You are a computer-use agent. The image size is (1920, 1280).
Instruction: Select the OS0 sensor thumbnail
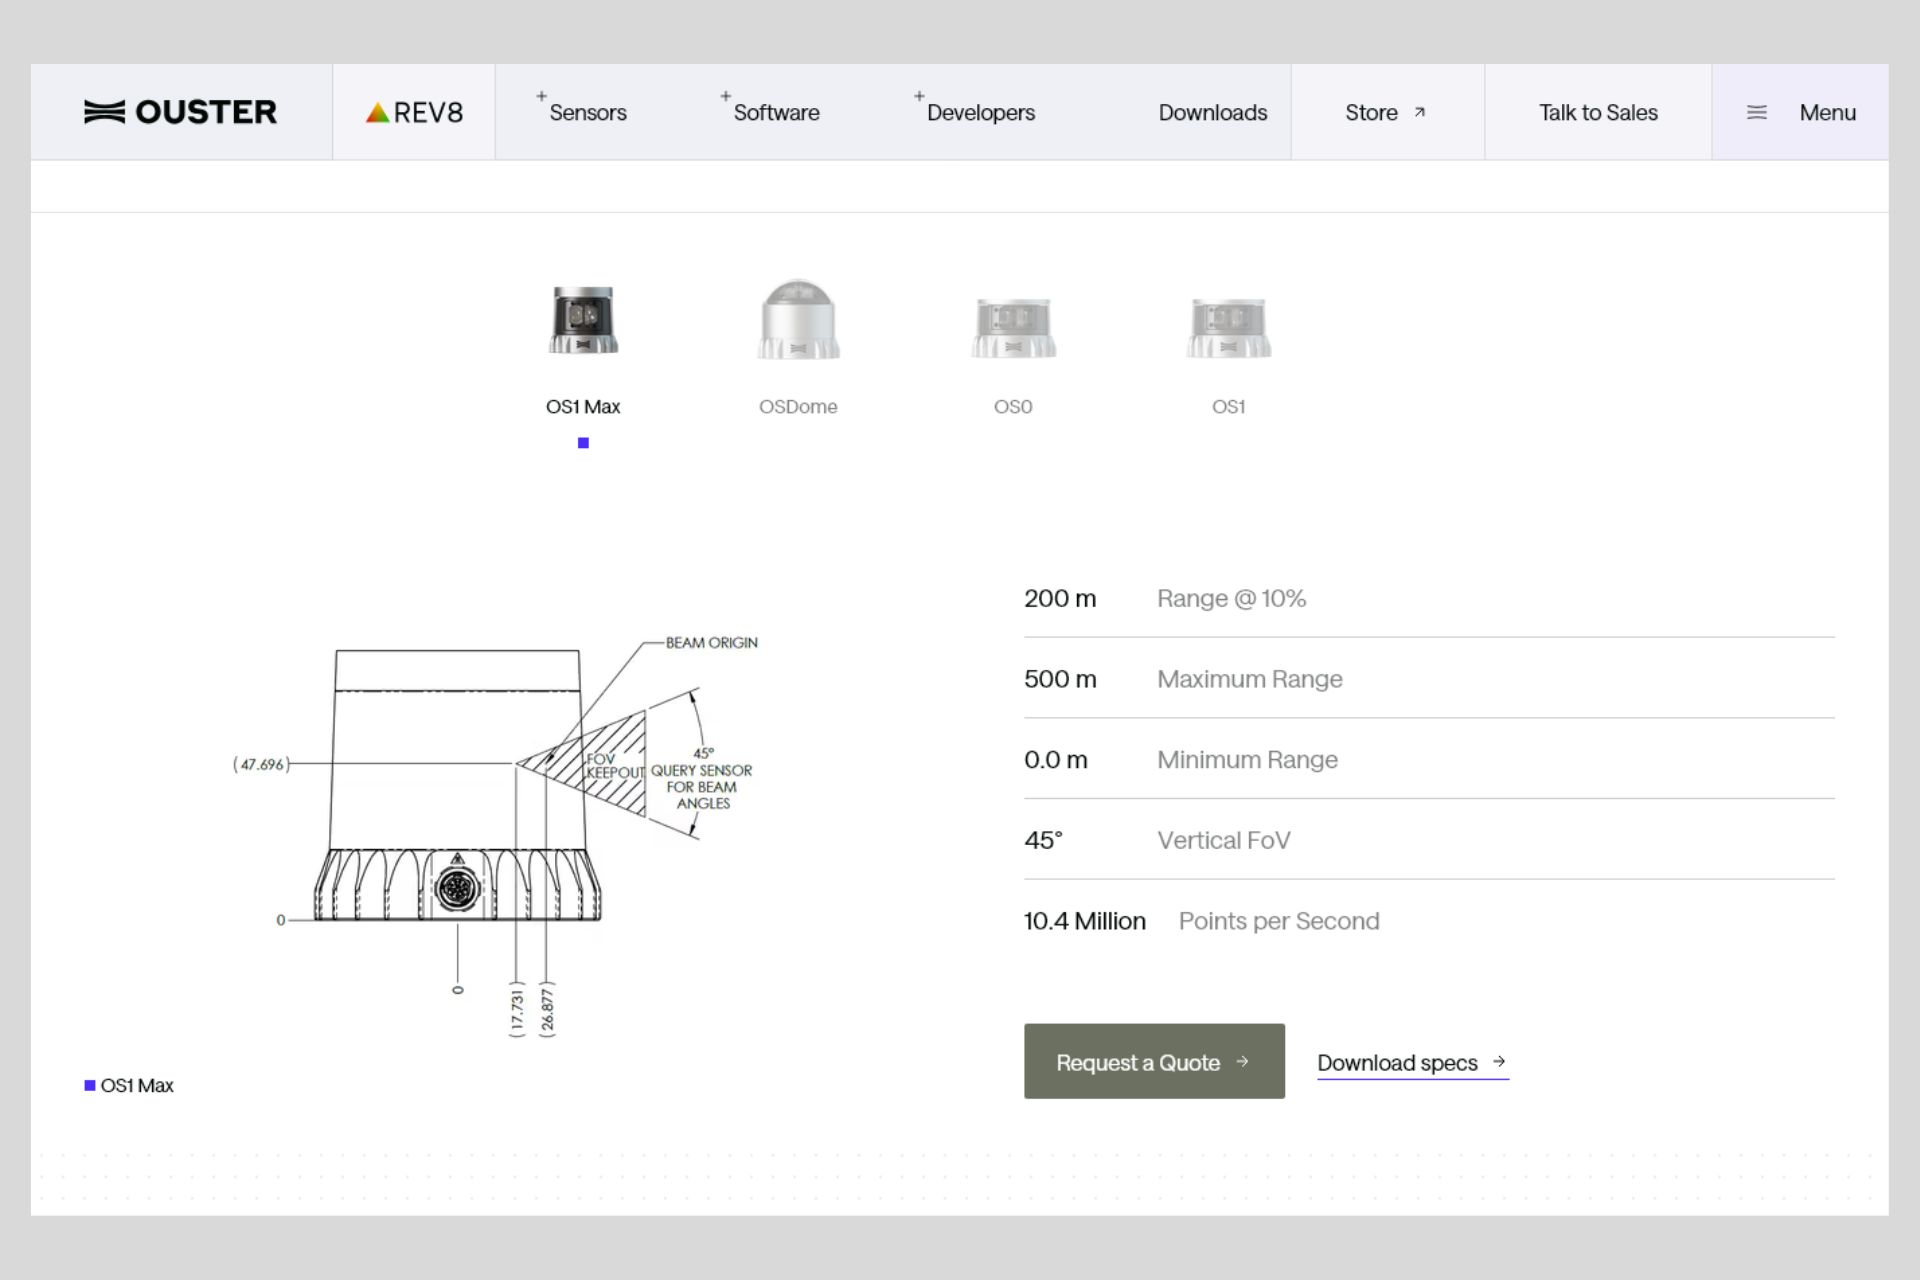click(x=1013, y=326)
